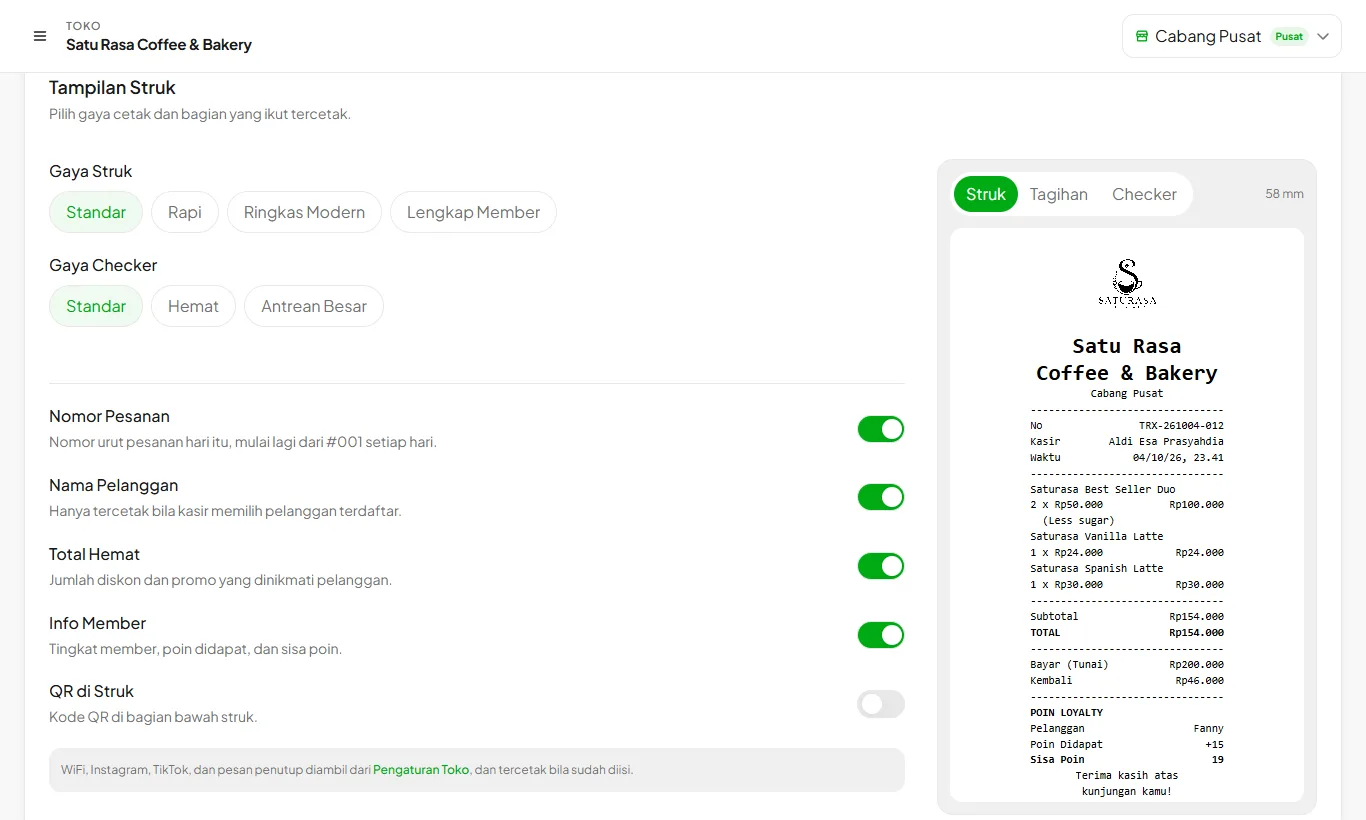Turn off the Total Hemat switch
This screenshot has height=820, width=1366.
pos(881,566)
